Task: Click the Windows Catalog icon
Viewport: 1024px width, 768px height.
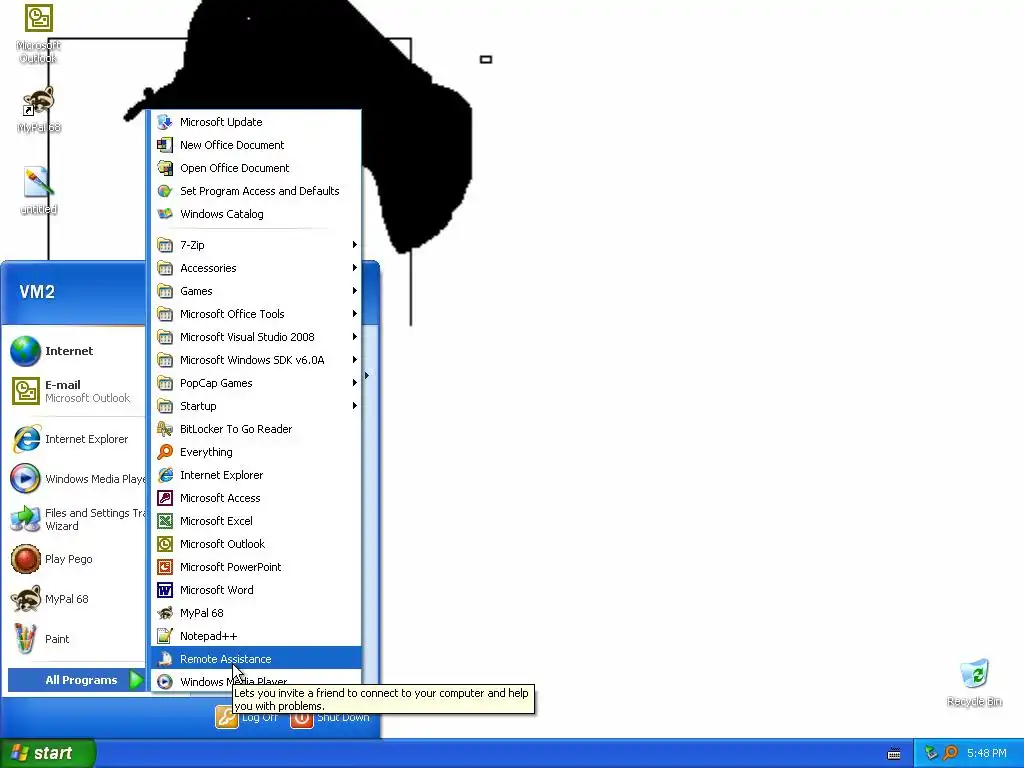Action: coord(165,214)
